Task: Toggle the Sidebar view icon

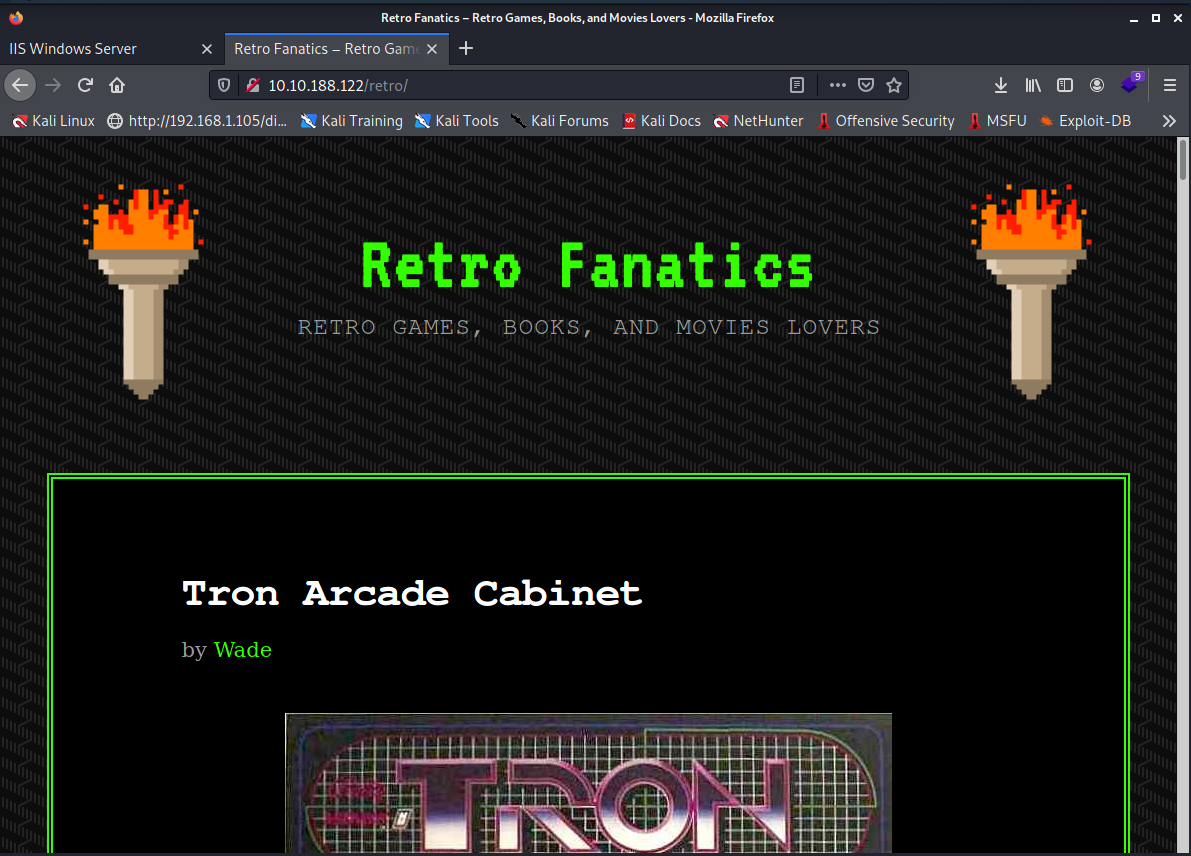Action: 1065,85
